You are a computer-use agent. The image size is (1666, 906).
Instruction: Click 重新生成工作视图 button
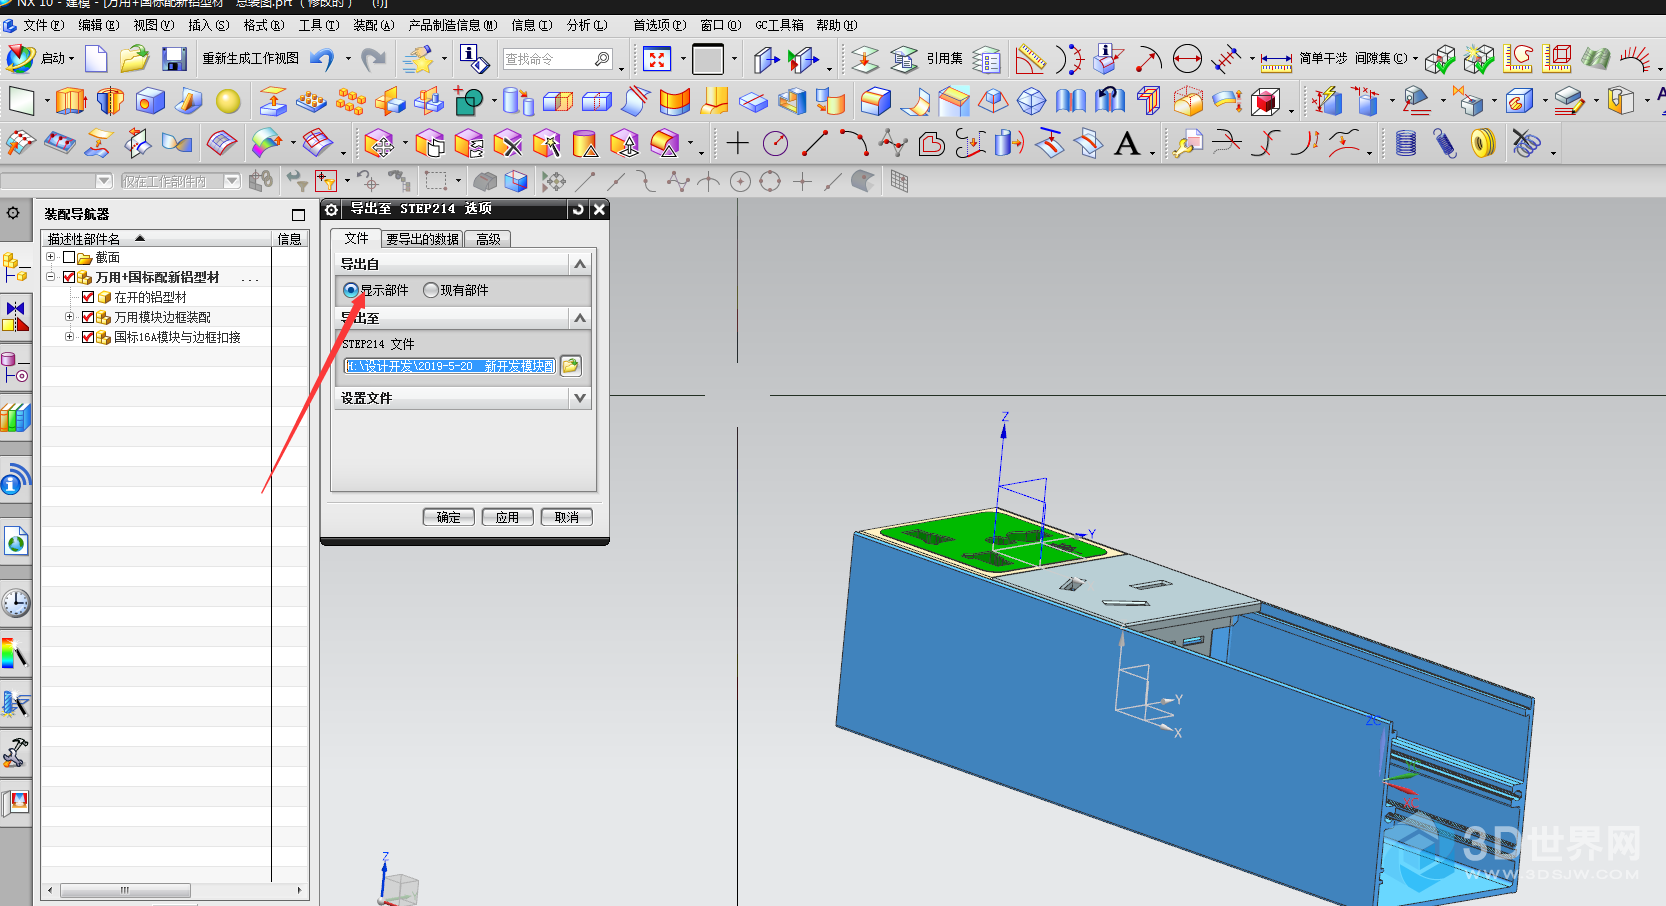250,59
